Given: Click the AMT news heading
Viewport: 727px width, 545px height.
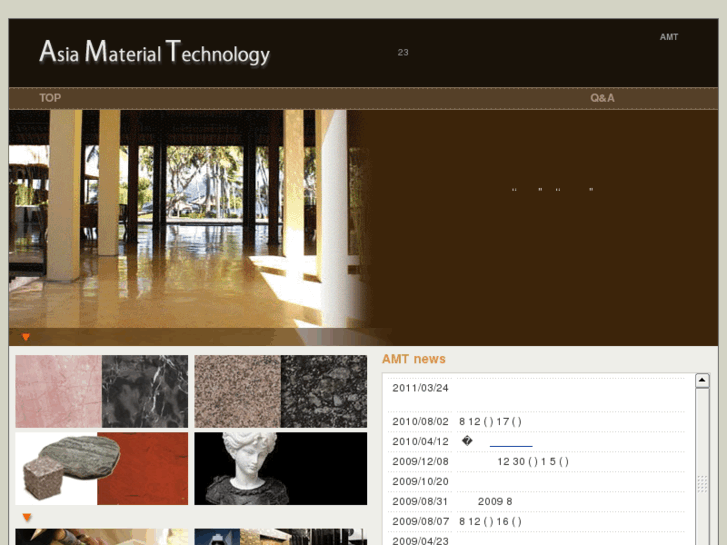Looking at the screenshot, I should pyautogui.click(x=414, y=359).
